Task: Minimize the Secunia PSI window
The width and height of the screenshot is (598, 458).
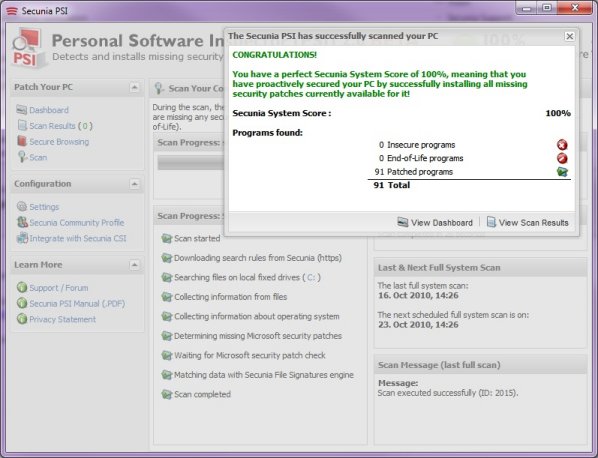Action: click(x=527, y=8)
